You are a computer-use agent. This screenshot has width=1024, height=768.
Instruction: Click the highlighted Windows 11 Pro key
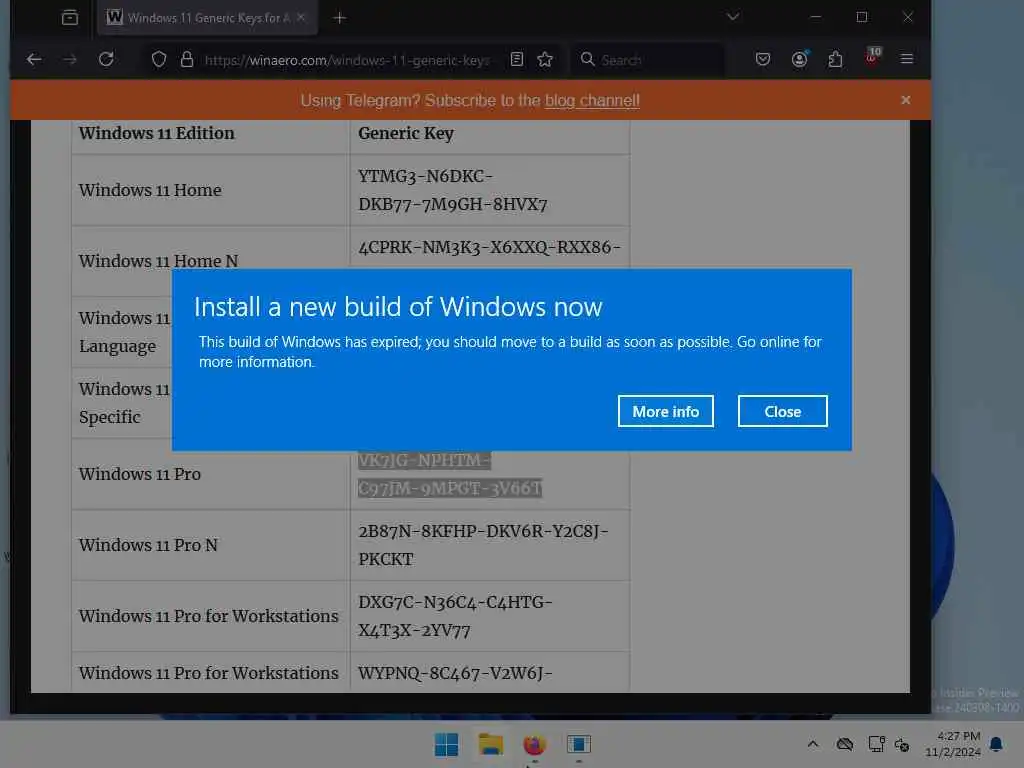pyautogui.click(x=450, y=474)
